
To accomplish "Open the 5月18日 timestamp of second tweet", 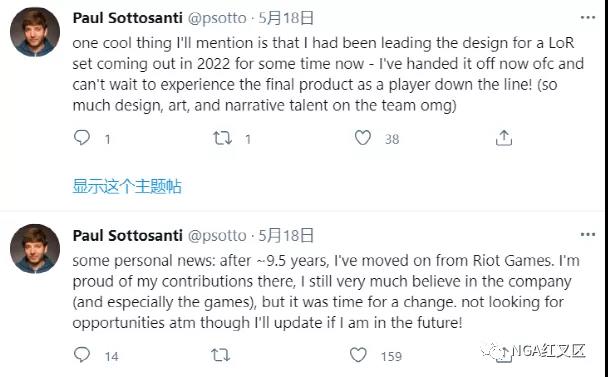I will click(286, 235).
